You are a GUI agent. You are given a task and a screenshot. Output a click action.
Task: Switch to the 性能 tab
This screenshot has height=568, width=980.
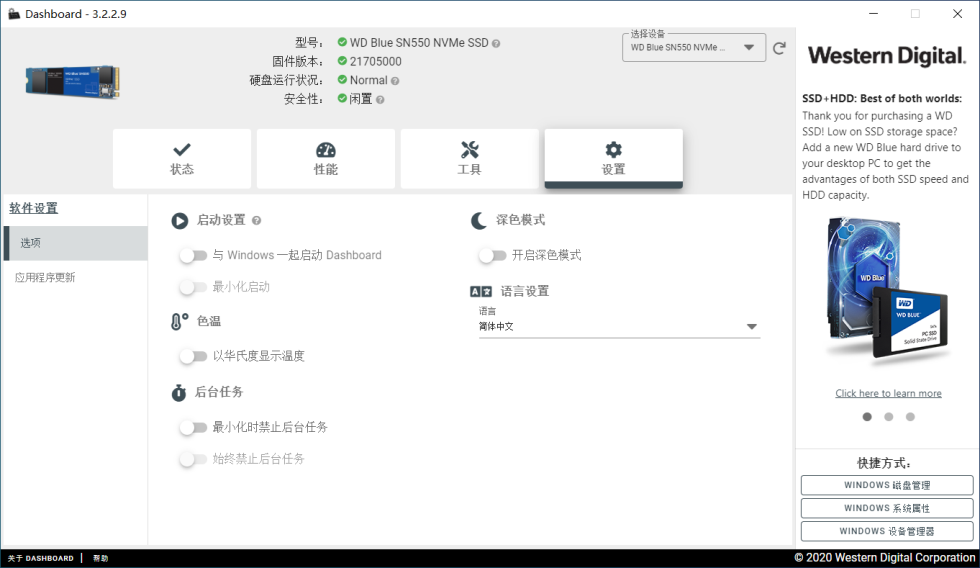point(326,159)
